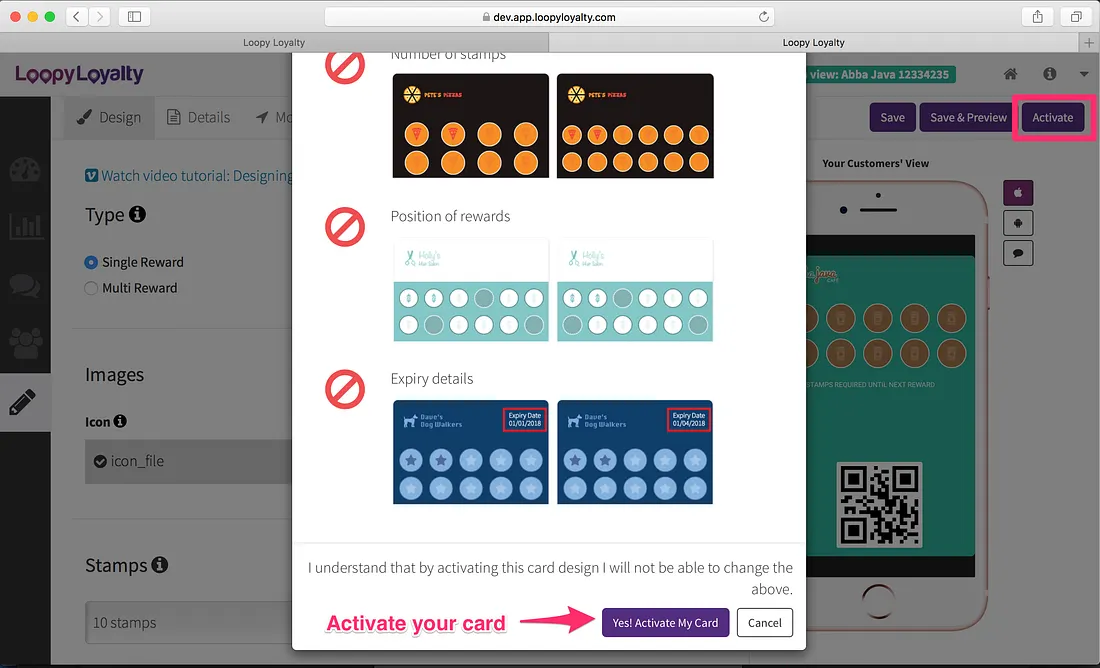Open the chat messages sidebar icon

tap(25, 286)
